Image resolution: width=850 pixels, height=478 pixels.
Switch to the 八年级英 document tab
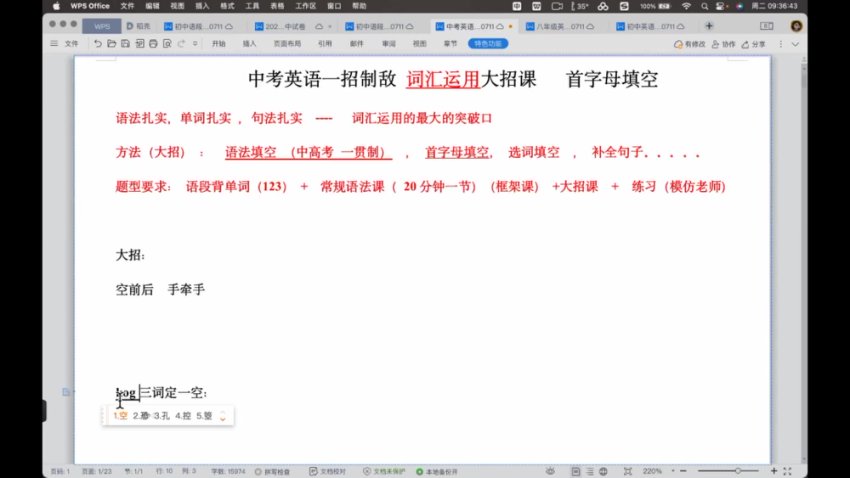point(550,25)
